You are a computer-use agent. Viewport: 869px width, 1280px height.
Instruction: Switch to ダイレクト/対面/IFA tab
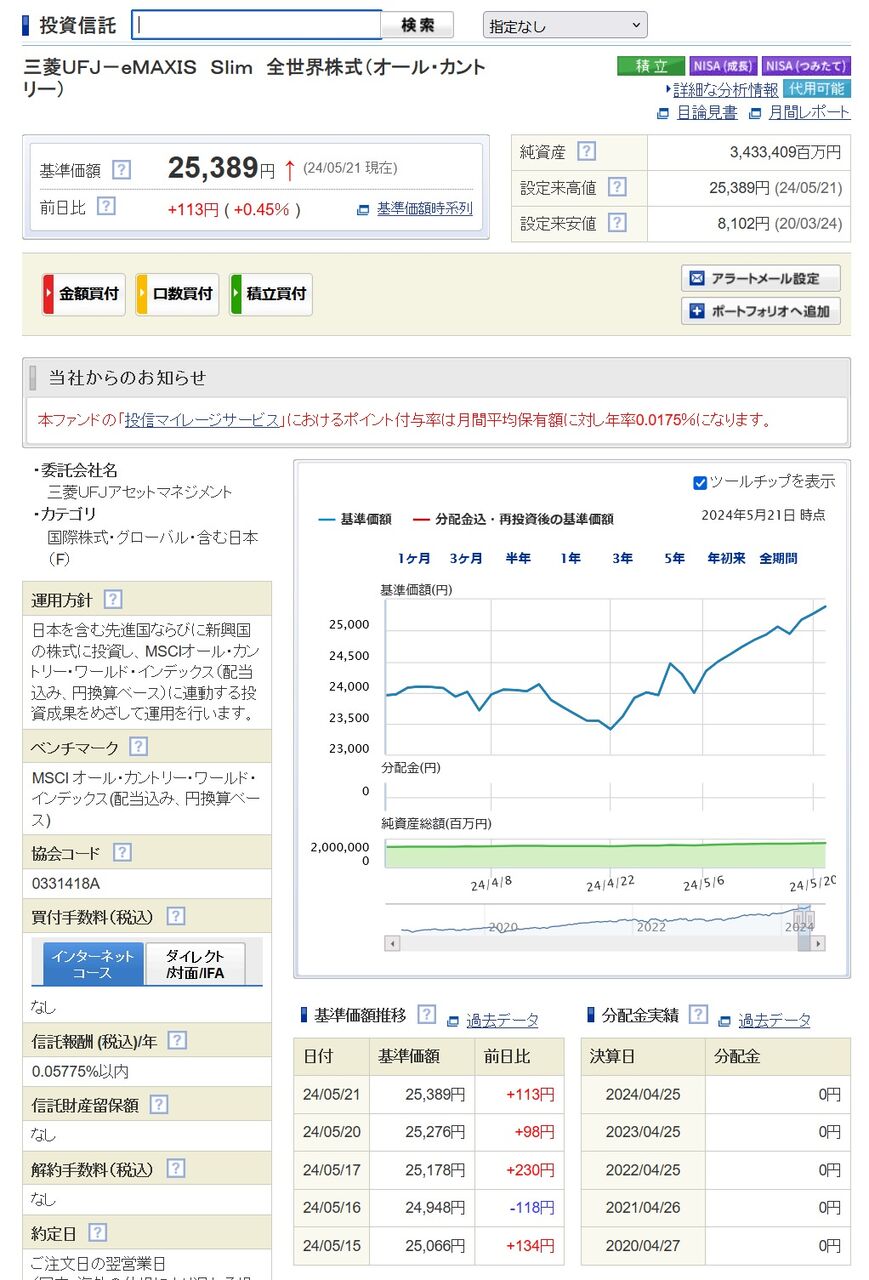point(195,964)
